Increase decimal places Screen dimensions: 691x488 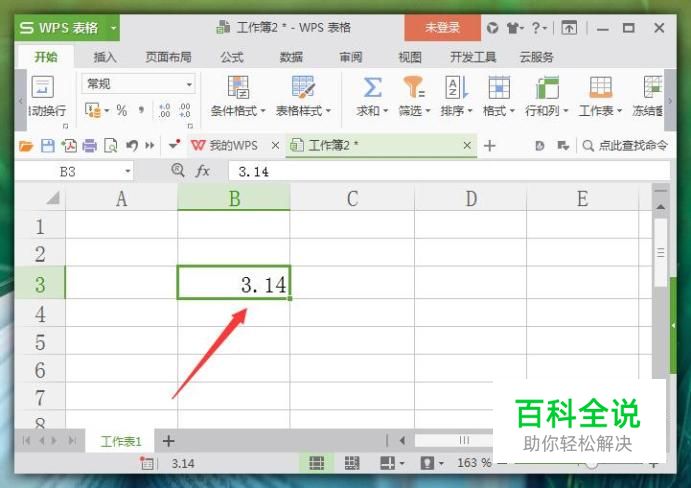point(164,111)
